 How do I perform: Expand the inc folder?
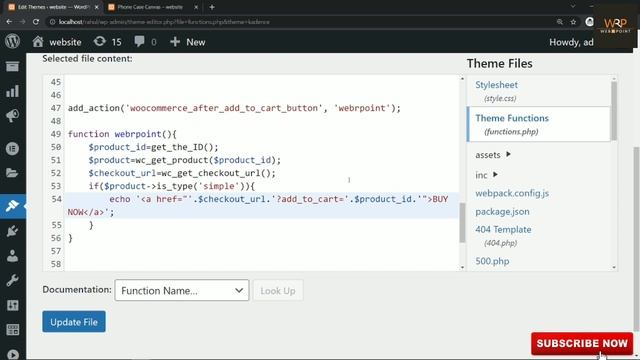tap(486, 175)
